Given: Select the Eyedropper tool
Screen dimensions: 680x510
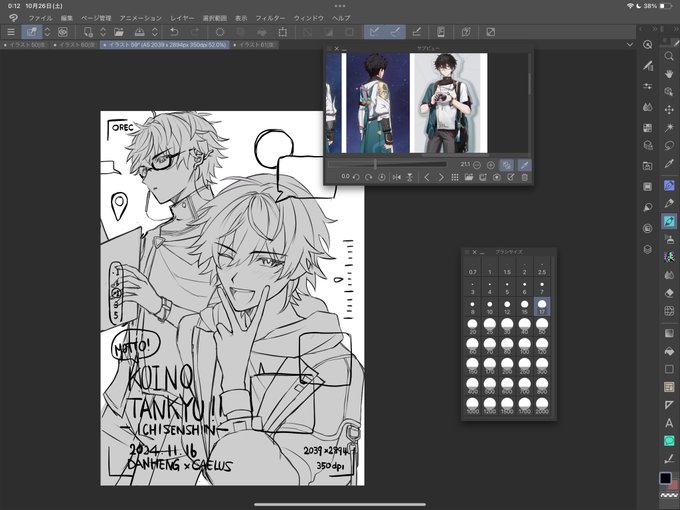Looking at the screenshot, I should tap(669, 163).
